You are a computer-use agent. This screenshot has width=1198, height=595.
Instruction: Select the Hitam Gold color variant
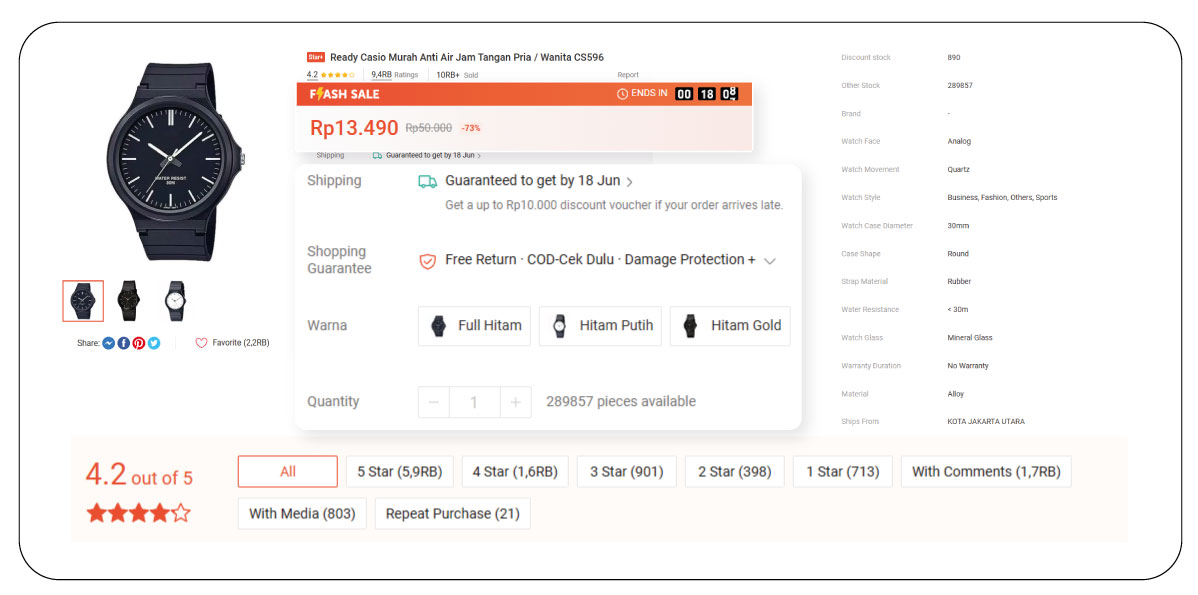pyautogui.click(x=730, y=325)
